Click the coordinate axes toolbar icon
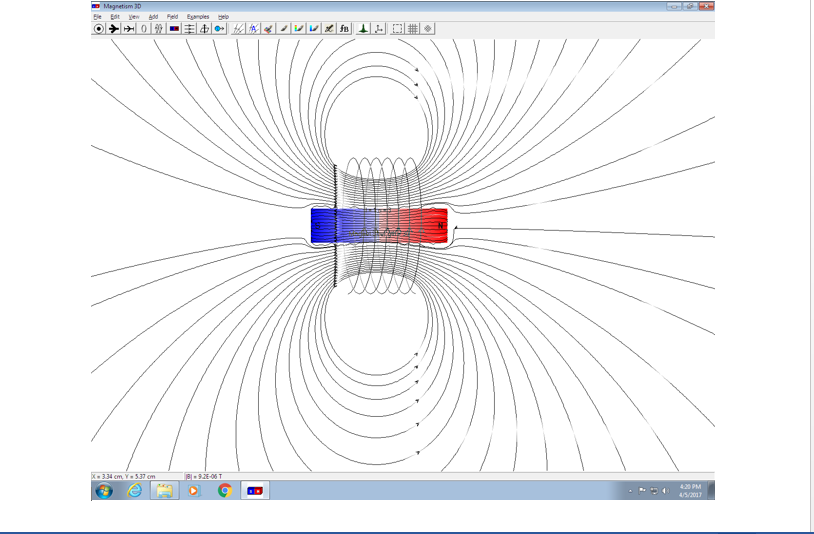 tap(379, 29)
